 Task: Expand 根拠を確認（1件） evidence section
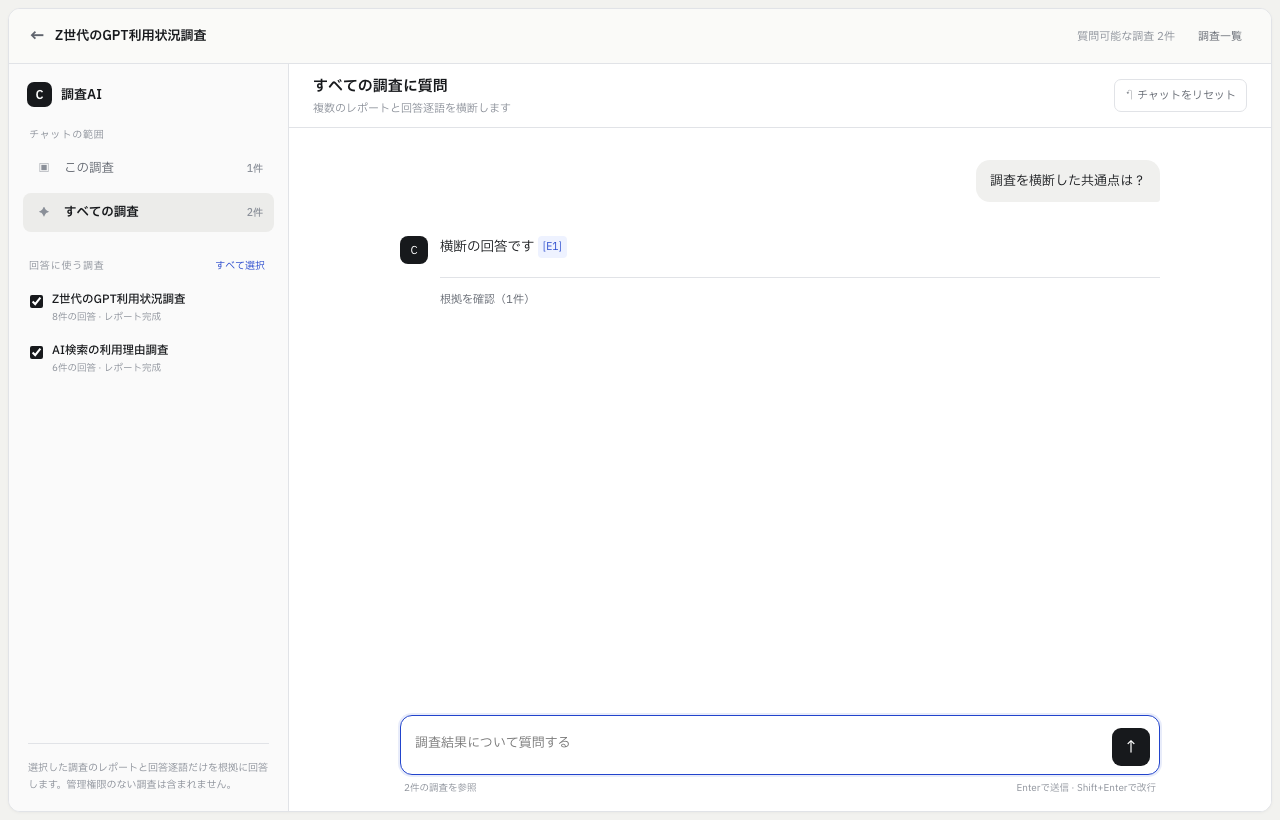coord(487,299)
